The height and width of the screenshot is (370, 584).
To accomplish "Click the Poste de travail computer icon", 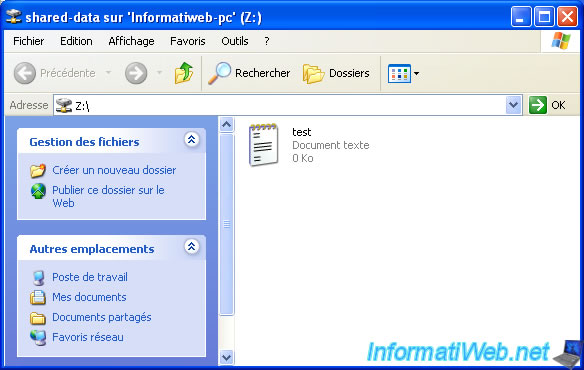I will point(38,278).
